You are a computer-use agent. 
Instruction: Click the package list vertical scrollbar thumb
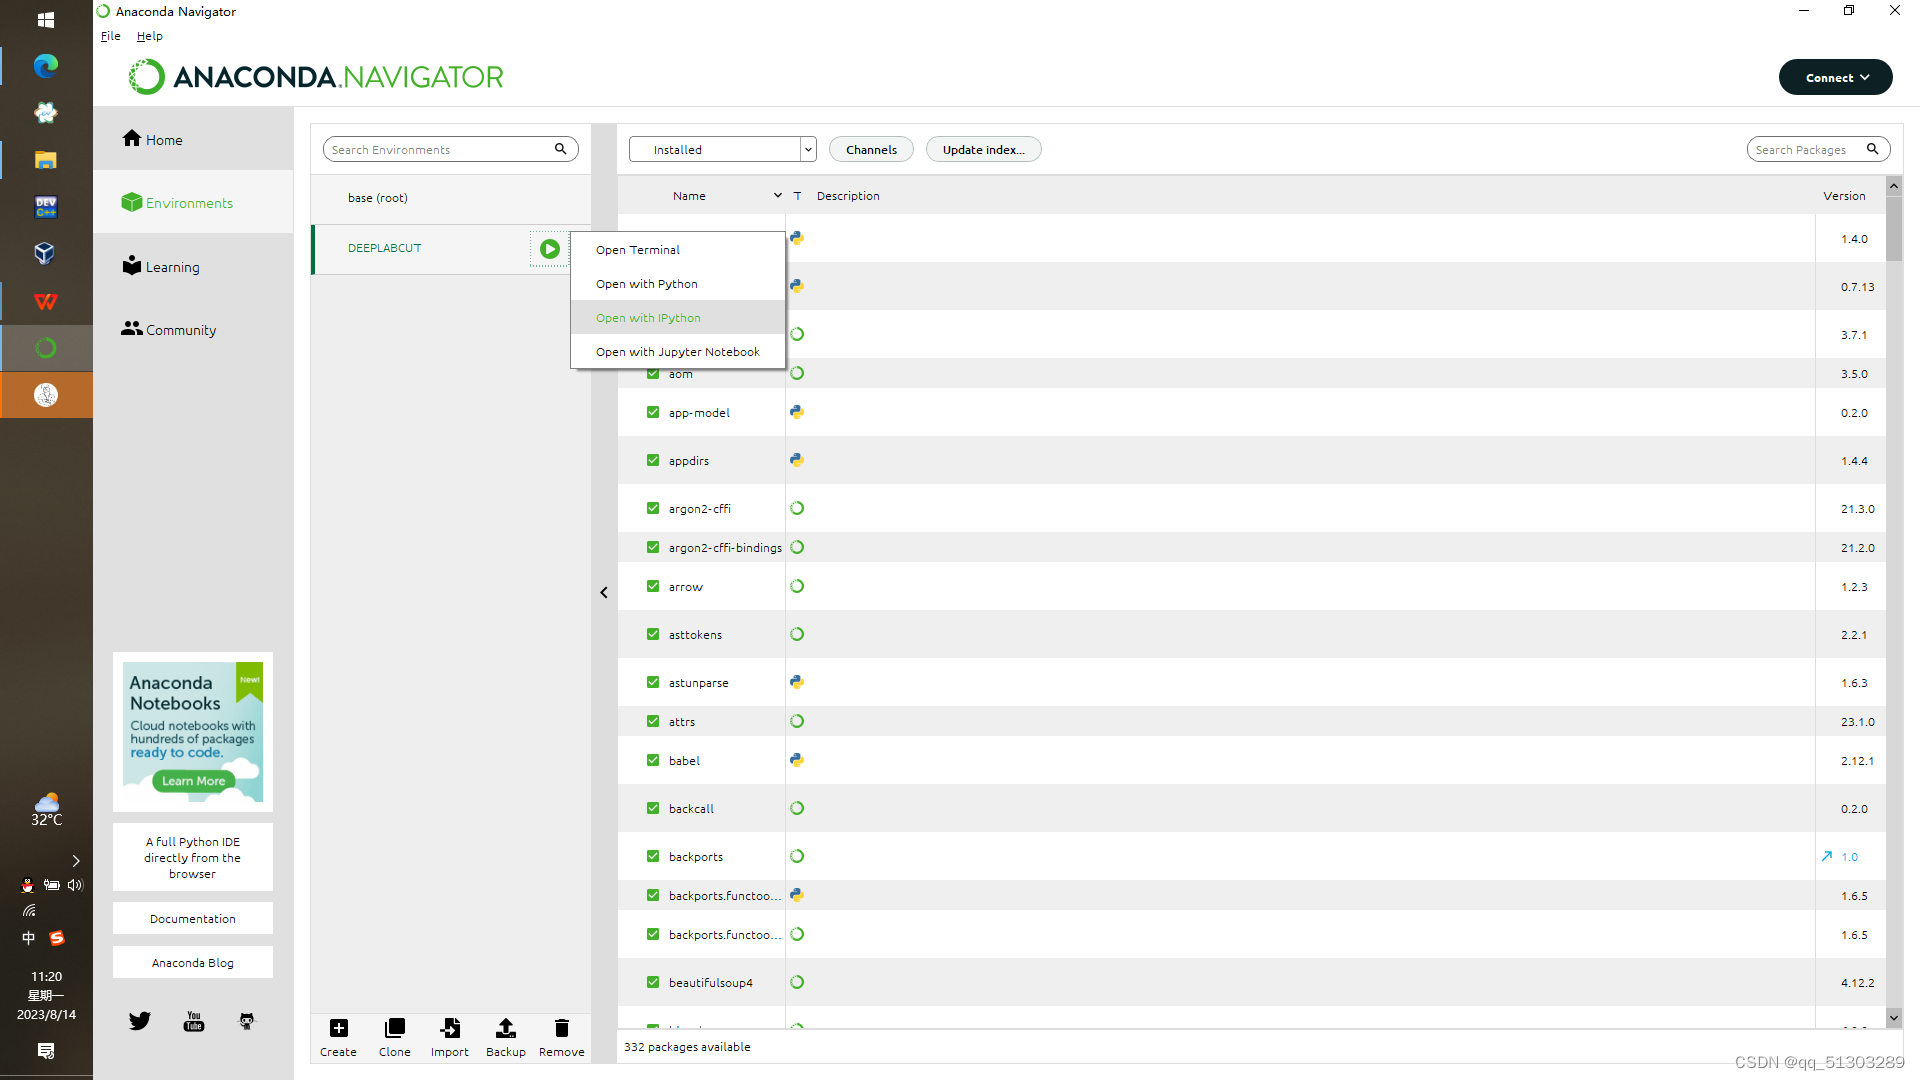(1894, 228)
